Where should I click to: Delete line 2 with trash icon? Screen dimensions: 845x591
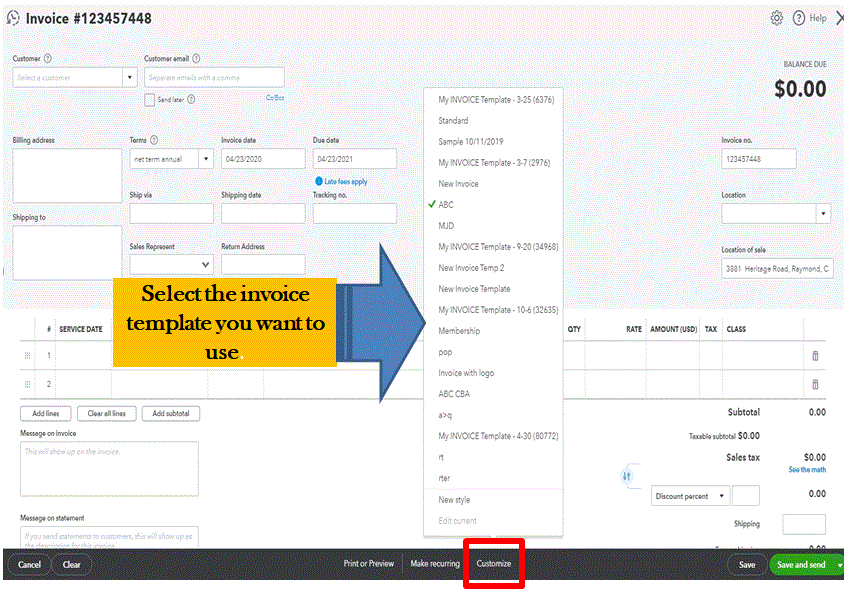pos(815,384)
